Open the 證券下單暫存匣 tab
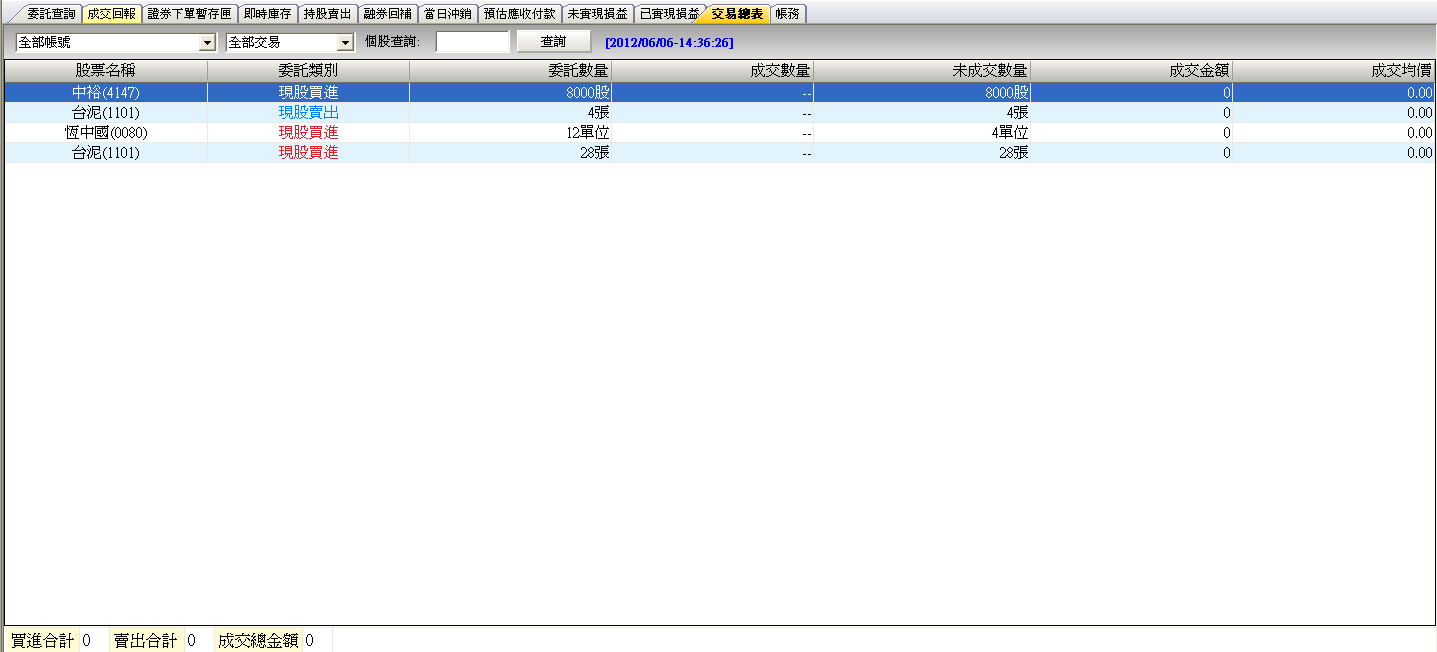Screen dimensions: 1437x652 [189, 14]
